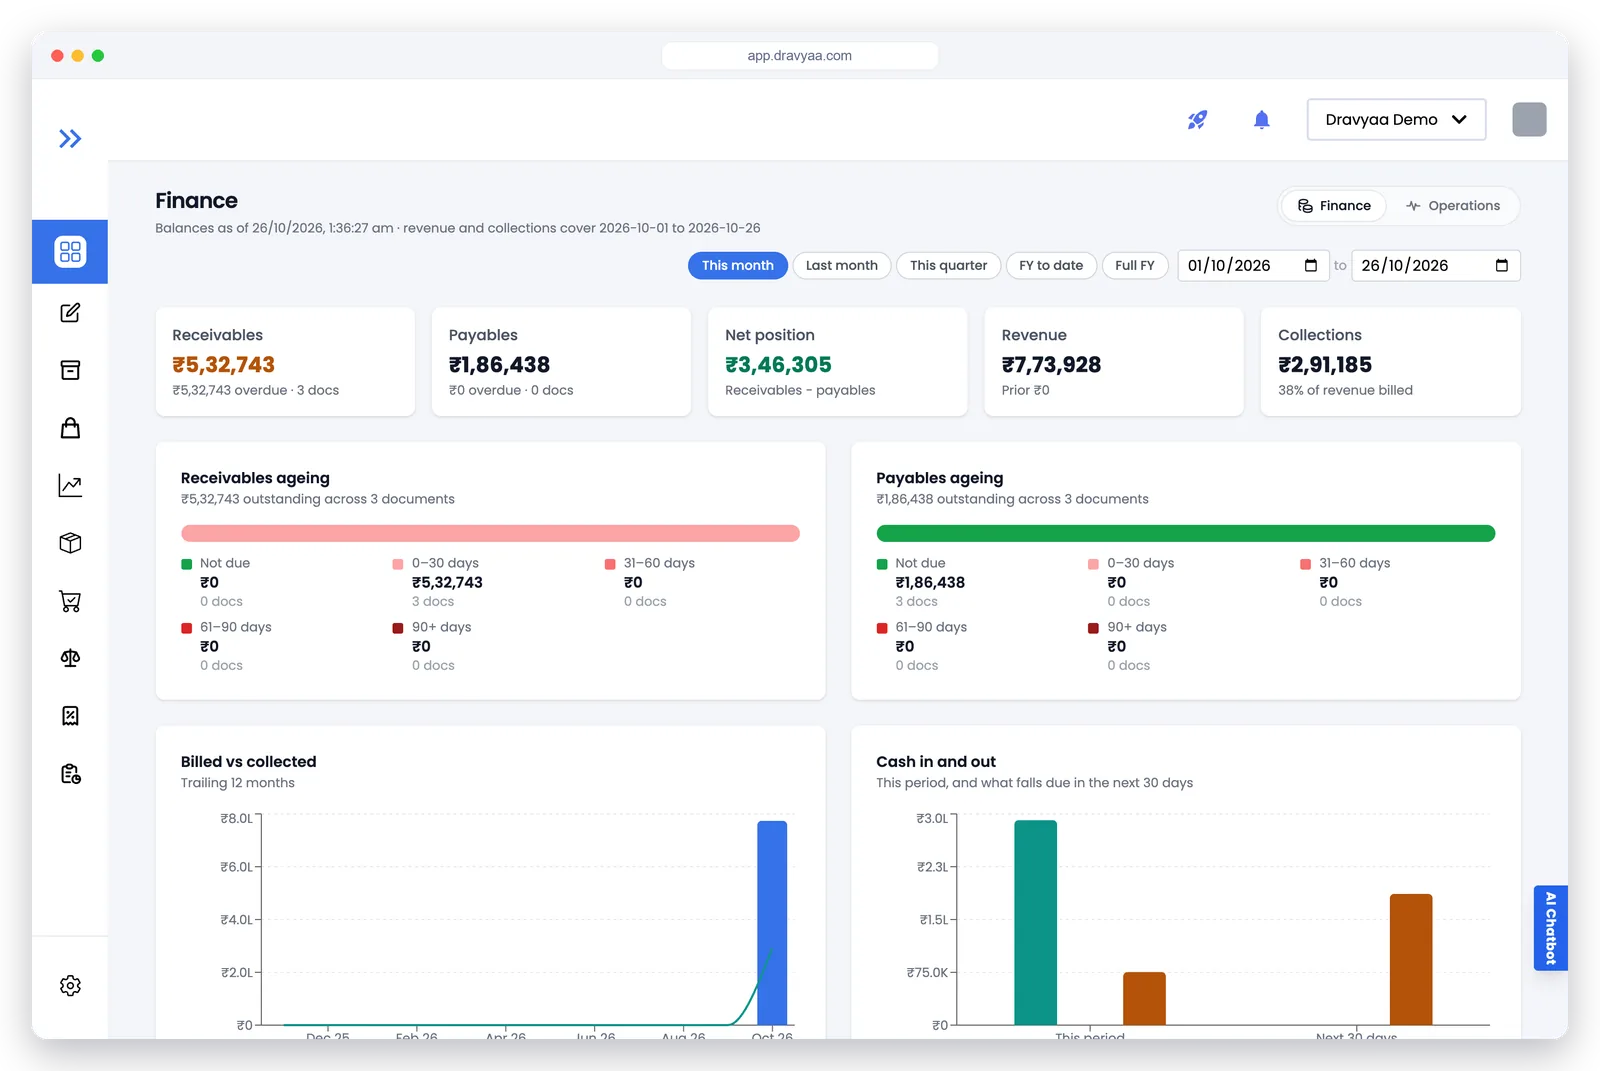
Task: Open settings gear in sidebar
Action: tap(70, 986)
